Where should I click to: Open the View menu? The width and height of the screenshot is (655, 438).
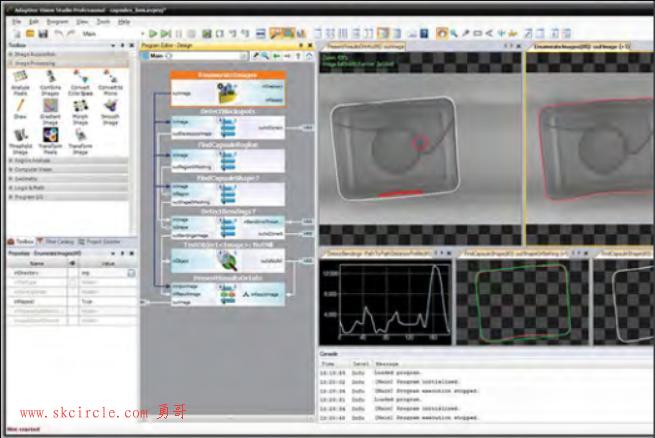tap(82, 21)
